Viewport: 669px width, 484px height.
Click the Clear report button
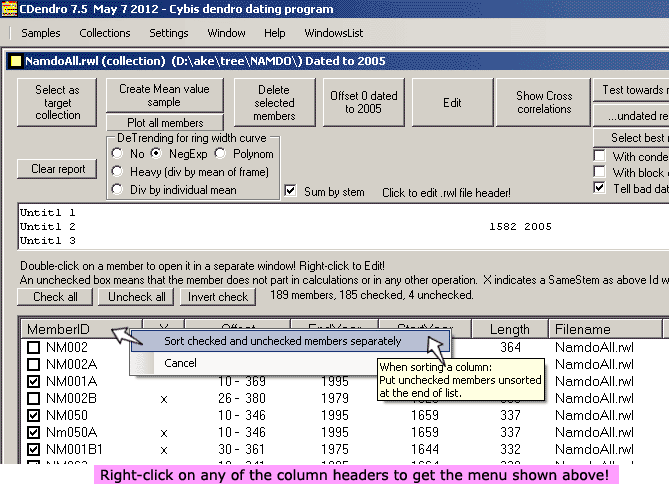pyautogui.click(x=57, y=169)
